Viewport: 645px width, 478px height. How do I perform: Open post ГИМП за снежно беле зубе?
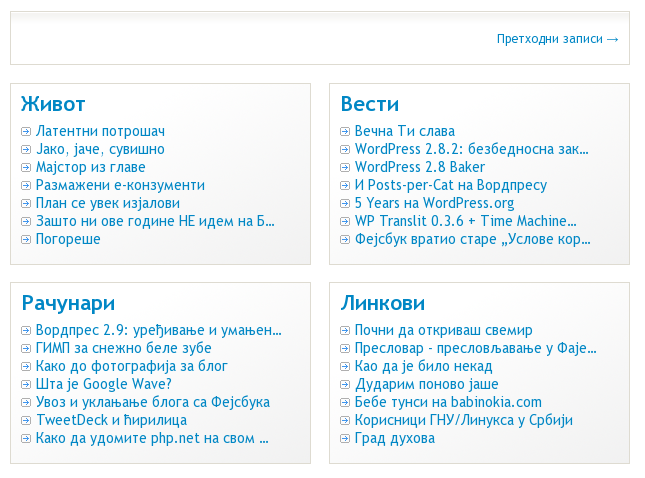(x=123, y=348)
